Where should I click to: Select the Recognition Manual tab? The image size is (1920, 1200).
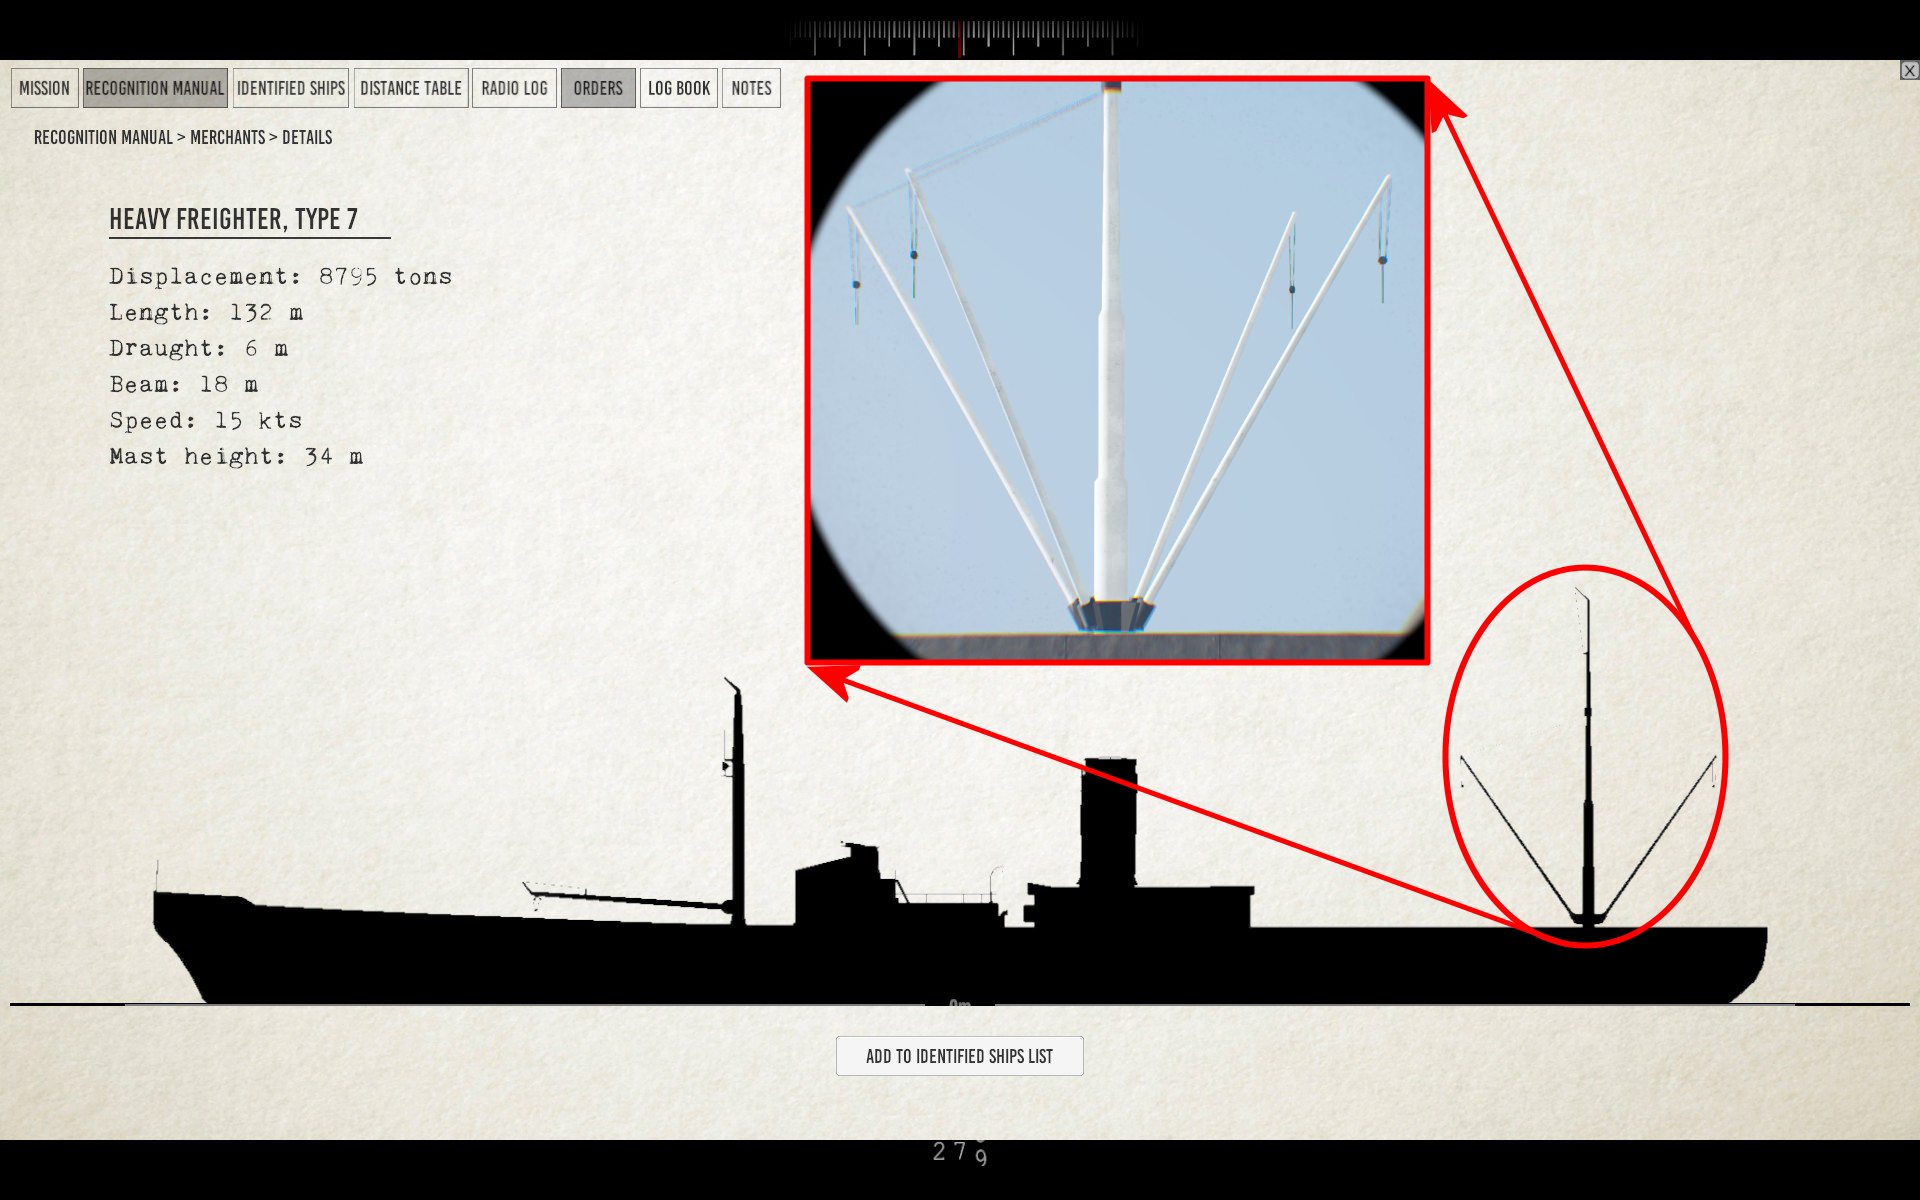point(155,88)
